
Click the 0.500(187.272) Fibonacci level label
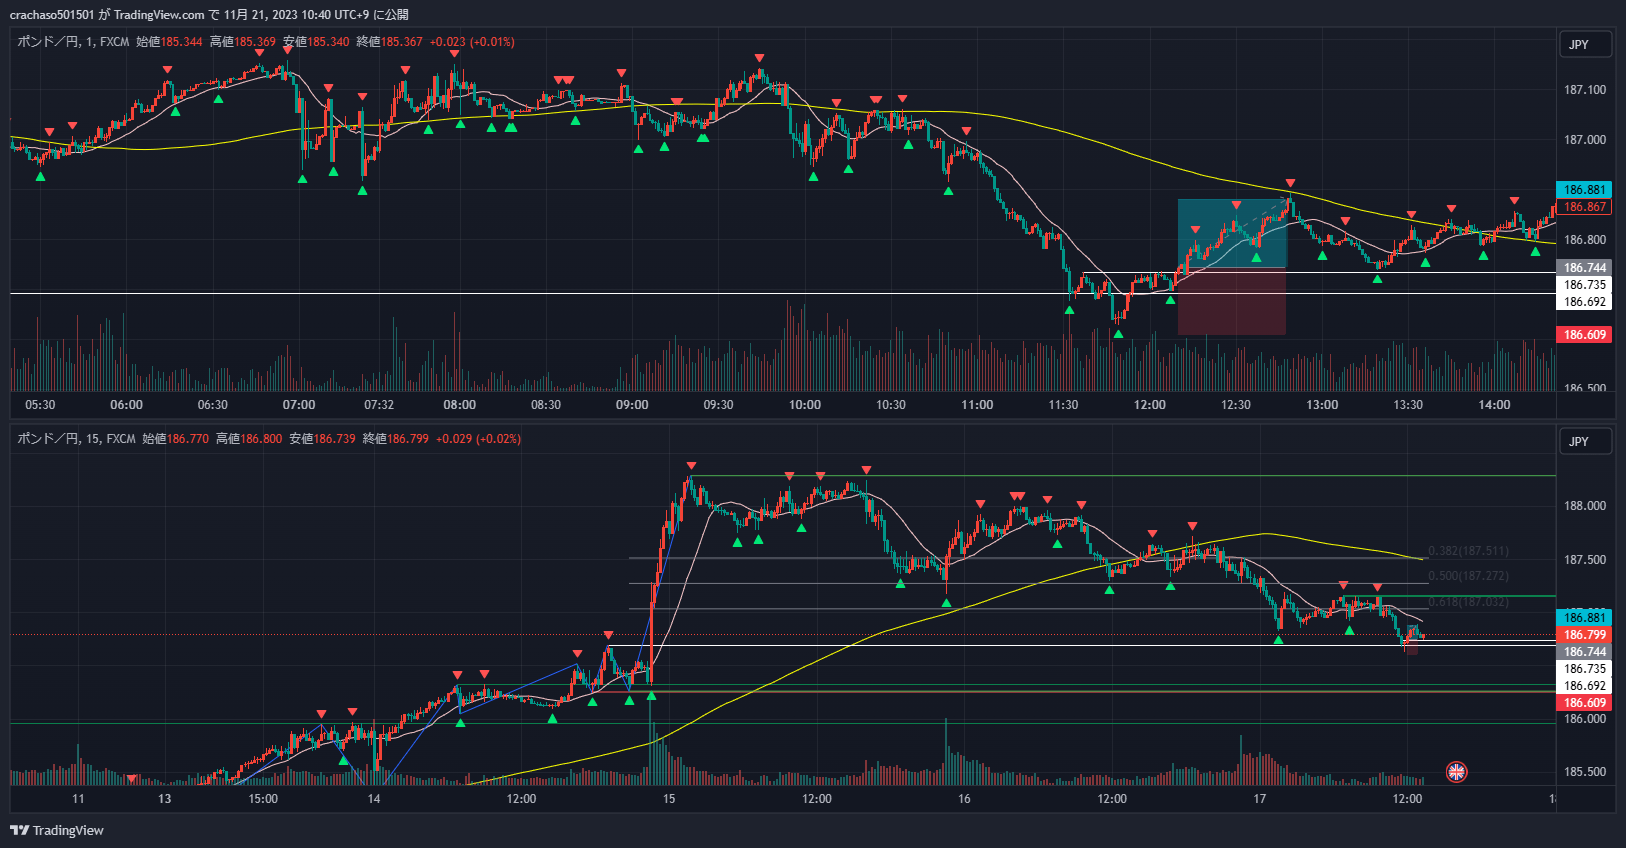[x=1468, y=576]
